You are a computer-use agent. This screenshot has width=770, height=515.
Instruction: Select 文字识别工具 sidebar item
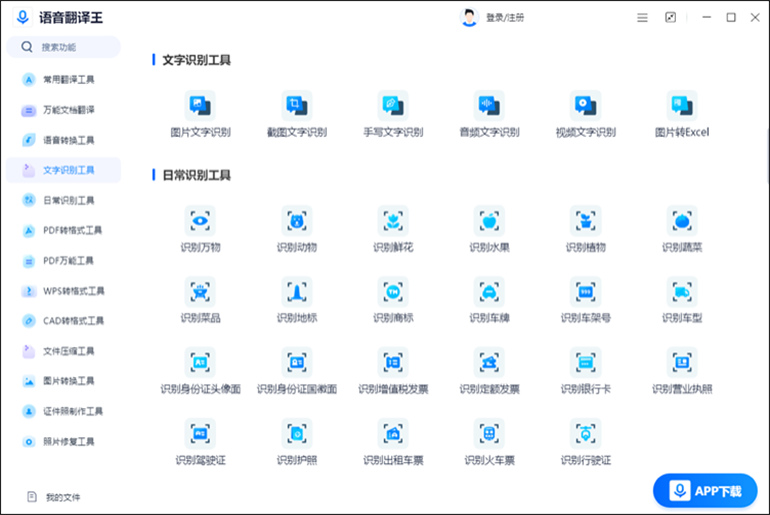[63, 170]
